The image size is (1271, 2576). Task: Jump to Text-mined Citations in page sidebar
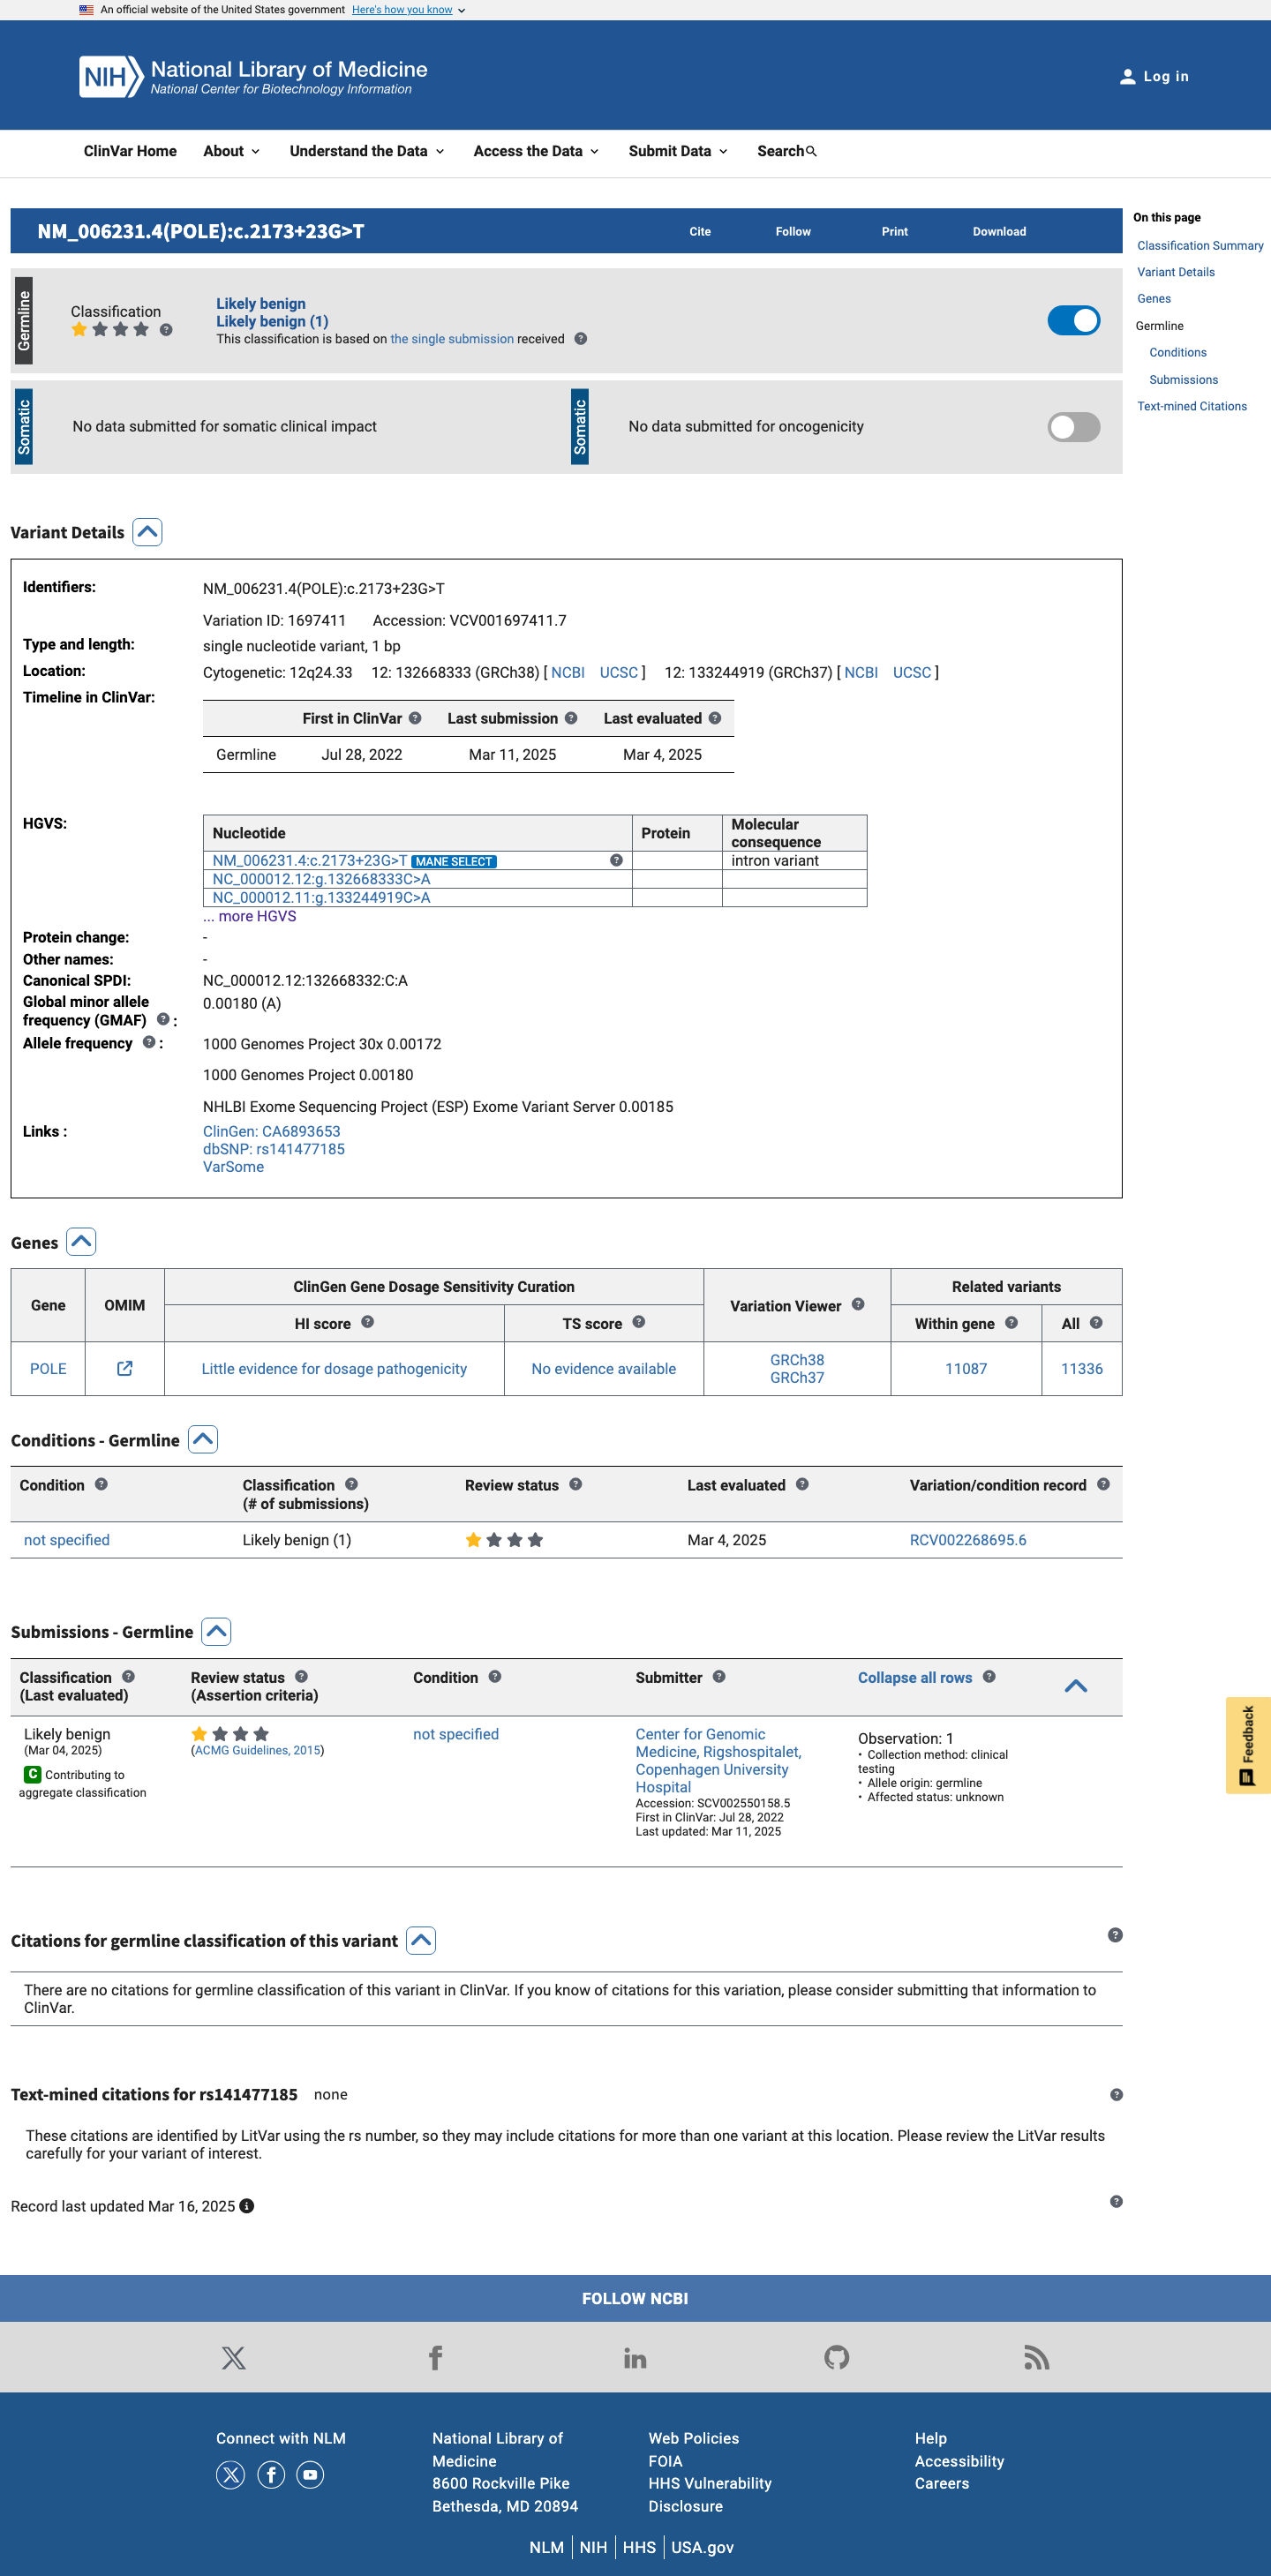click(1192, 406)
